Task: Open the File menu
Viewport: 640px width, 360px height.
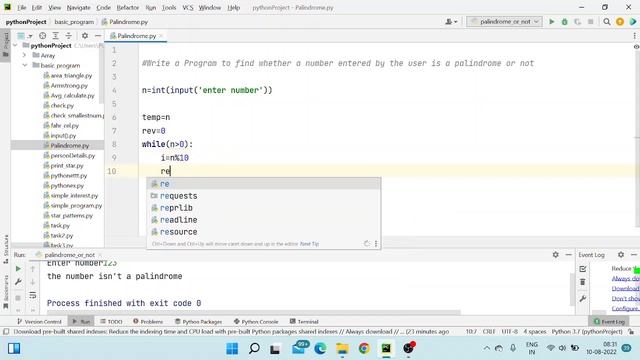Action: tap(21, 7)
